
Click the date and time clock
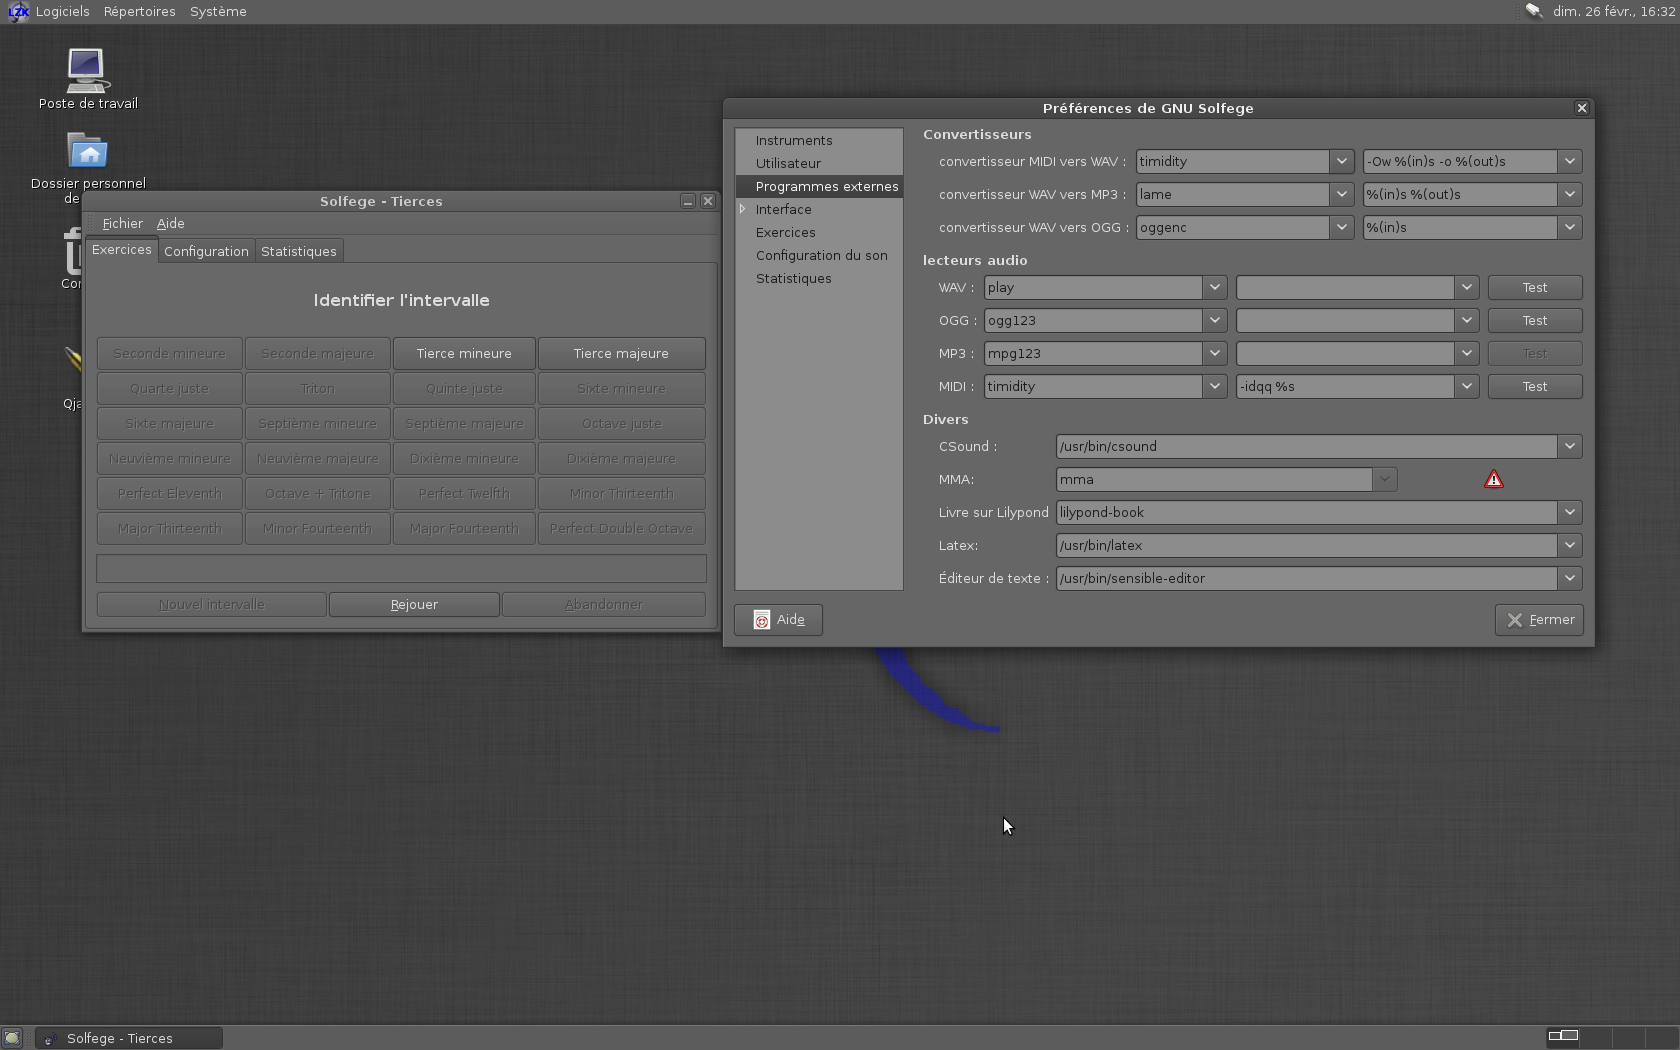[1614, 12]
